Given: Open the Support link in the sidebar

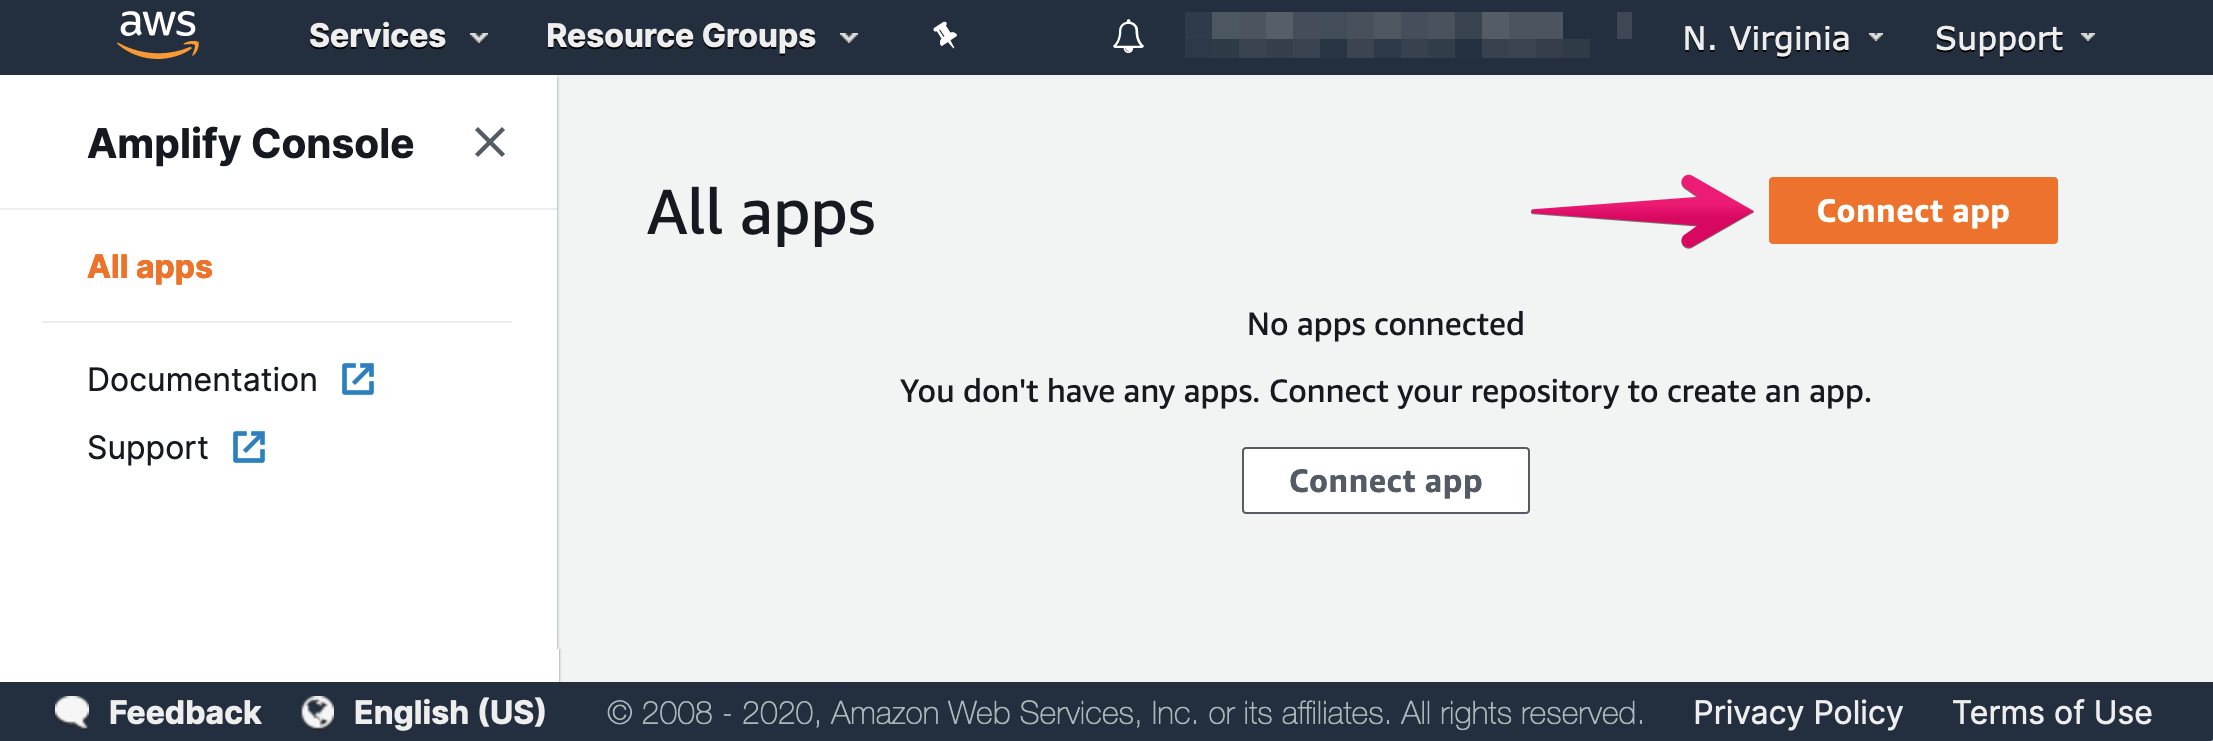Looking at the screenshot, I should pos(148,448).
